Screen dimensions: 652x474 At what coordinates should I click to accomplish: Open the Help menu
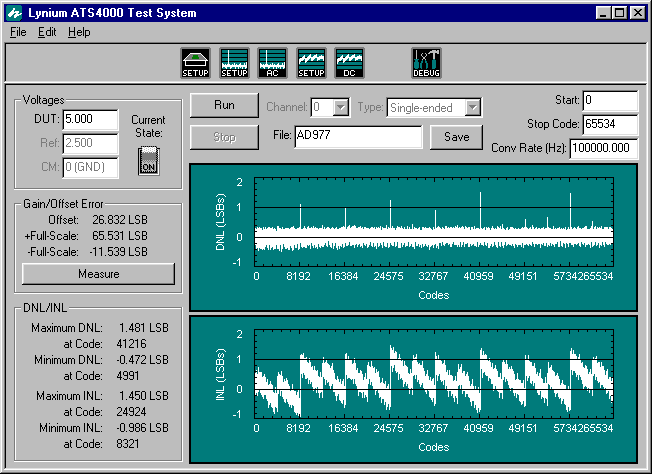[x=79, y=32]
